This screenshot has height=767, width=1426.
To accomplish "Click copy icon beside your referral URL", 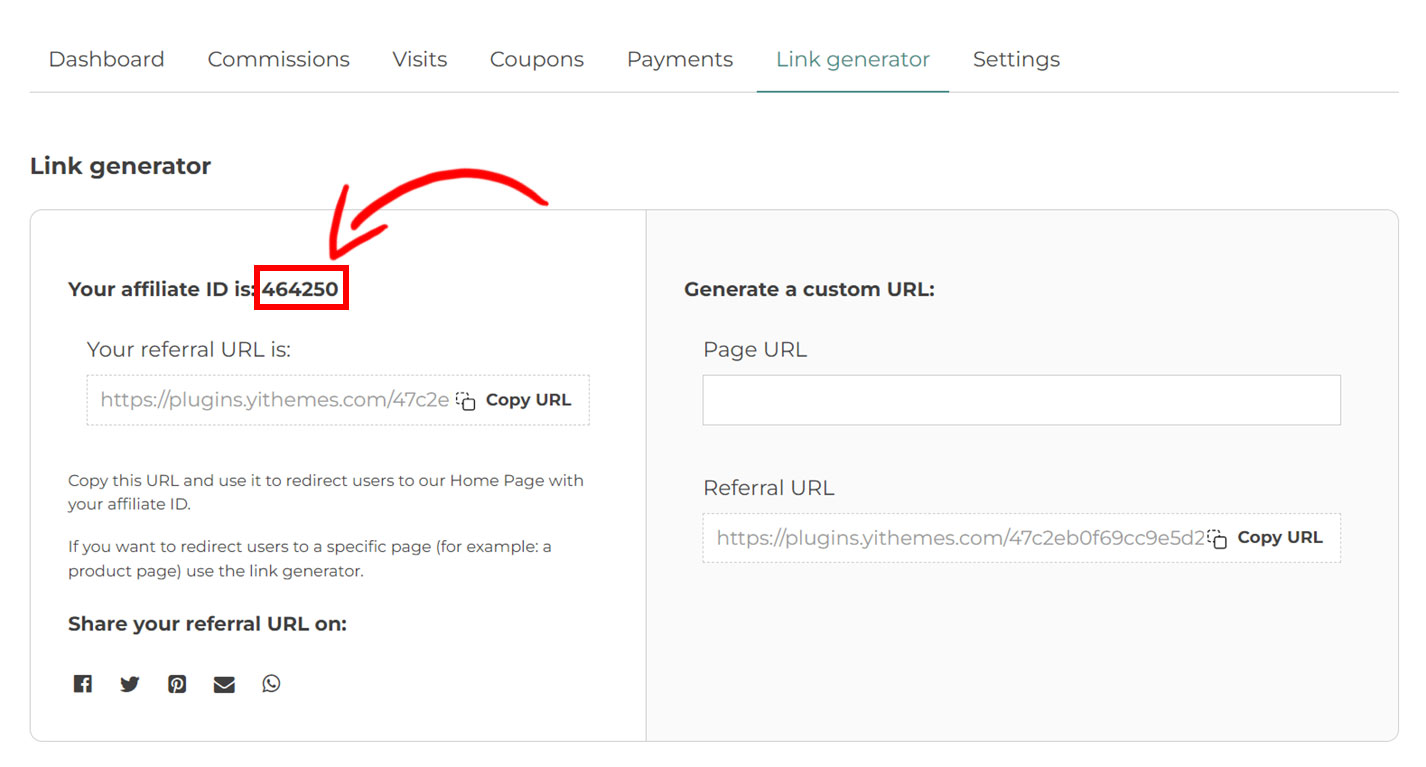I will click(466, 400).
